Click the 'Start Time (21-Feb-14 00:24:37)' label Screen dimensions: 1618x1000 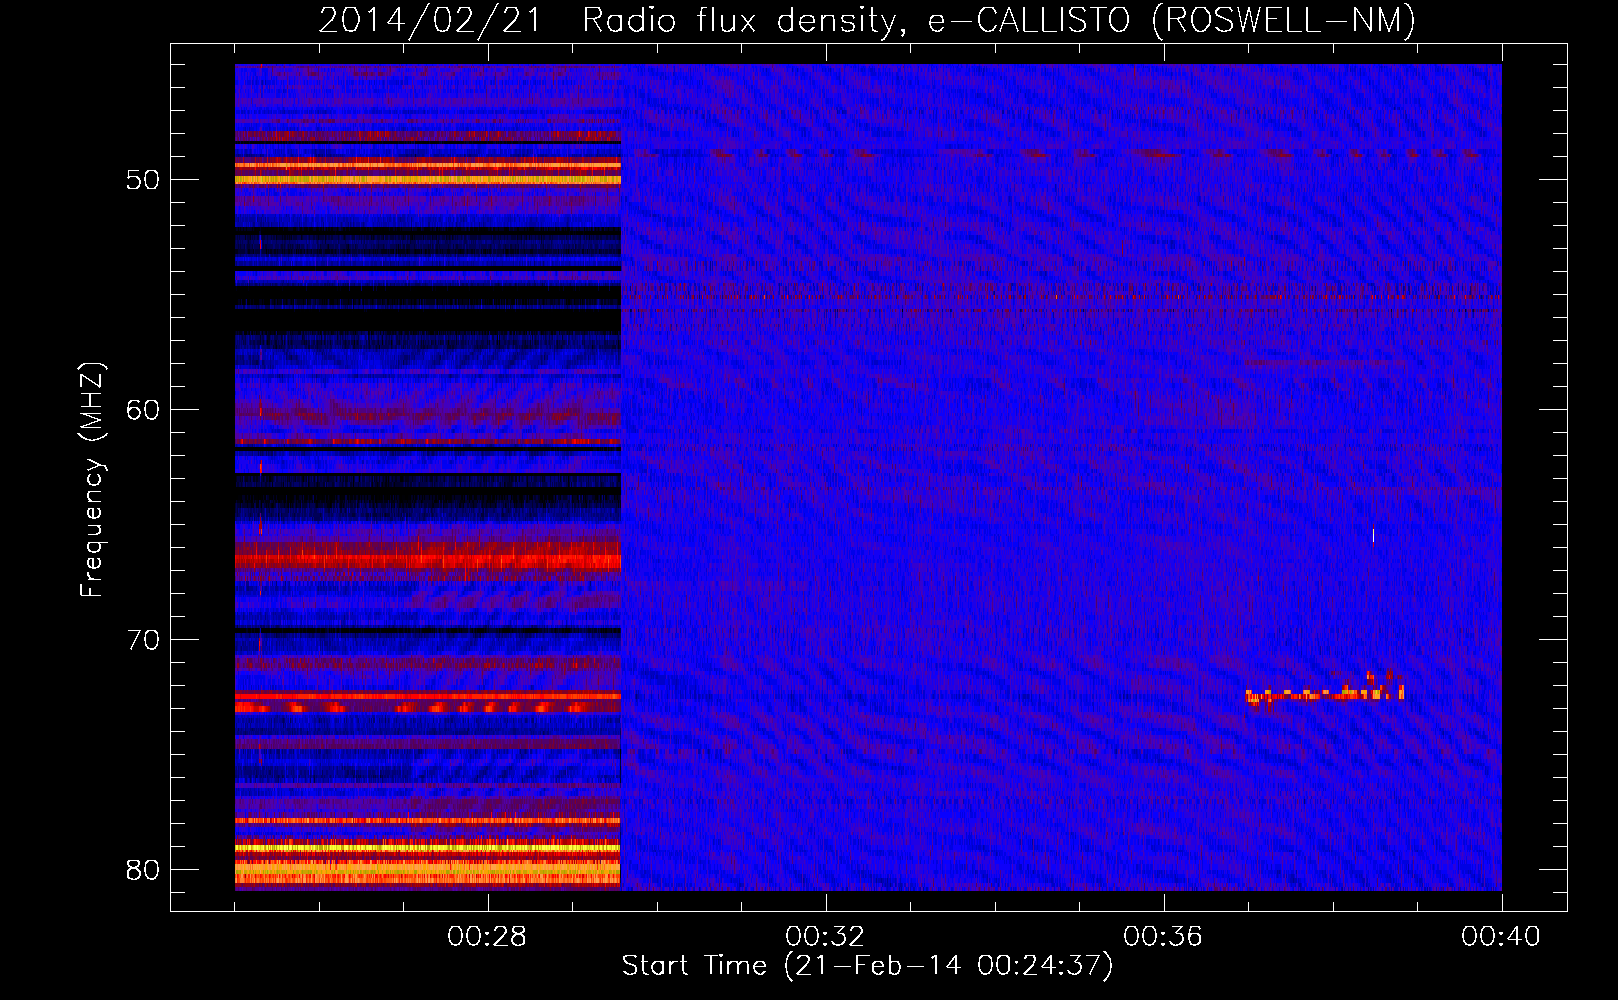pos(867,966)
